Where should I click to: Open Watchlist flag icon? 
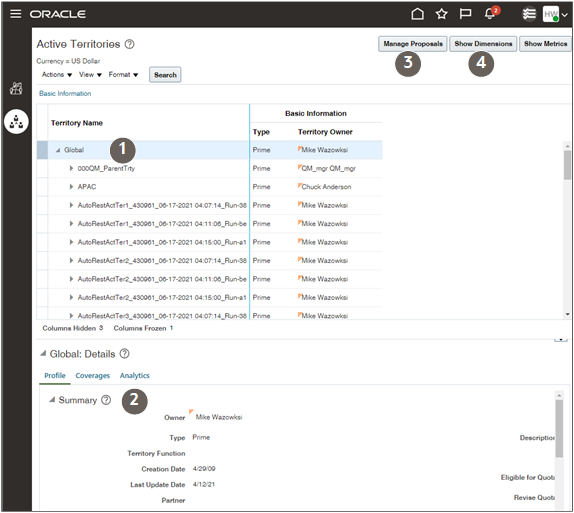point(465,14)
